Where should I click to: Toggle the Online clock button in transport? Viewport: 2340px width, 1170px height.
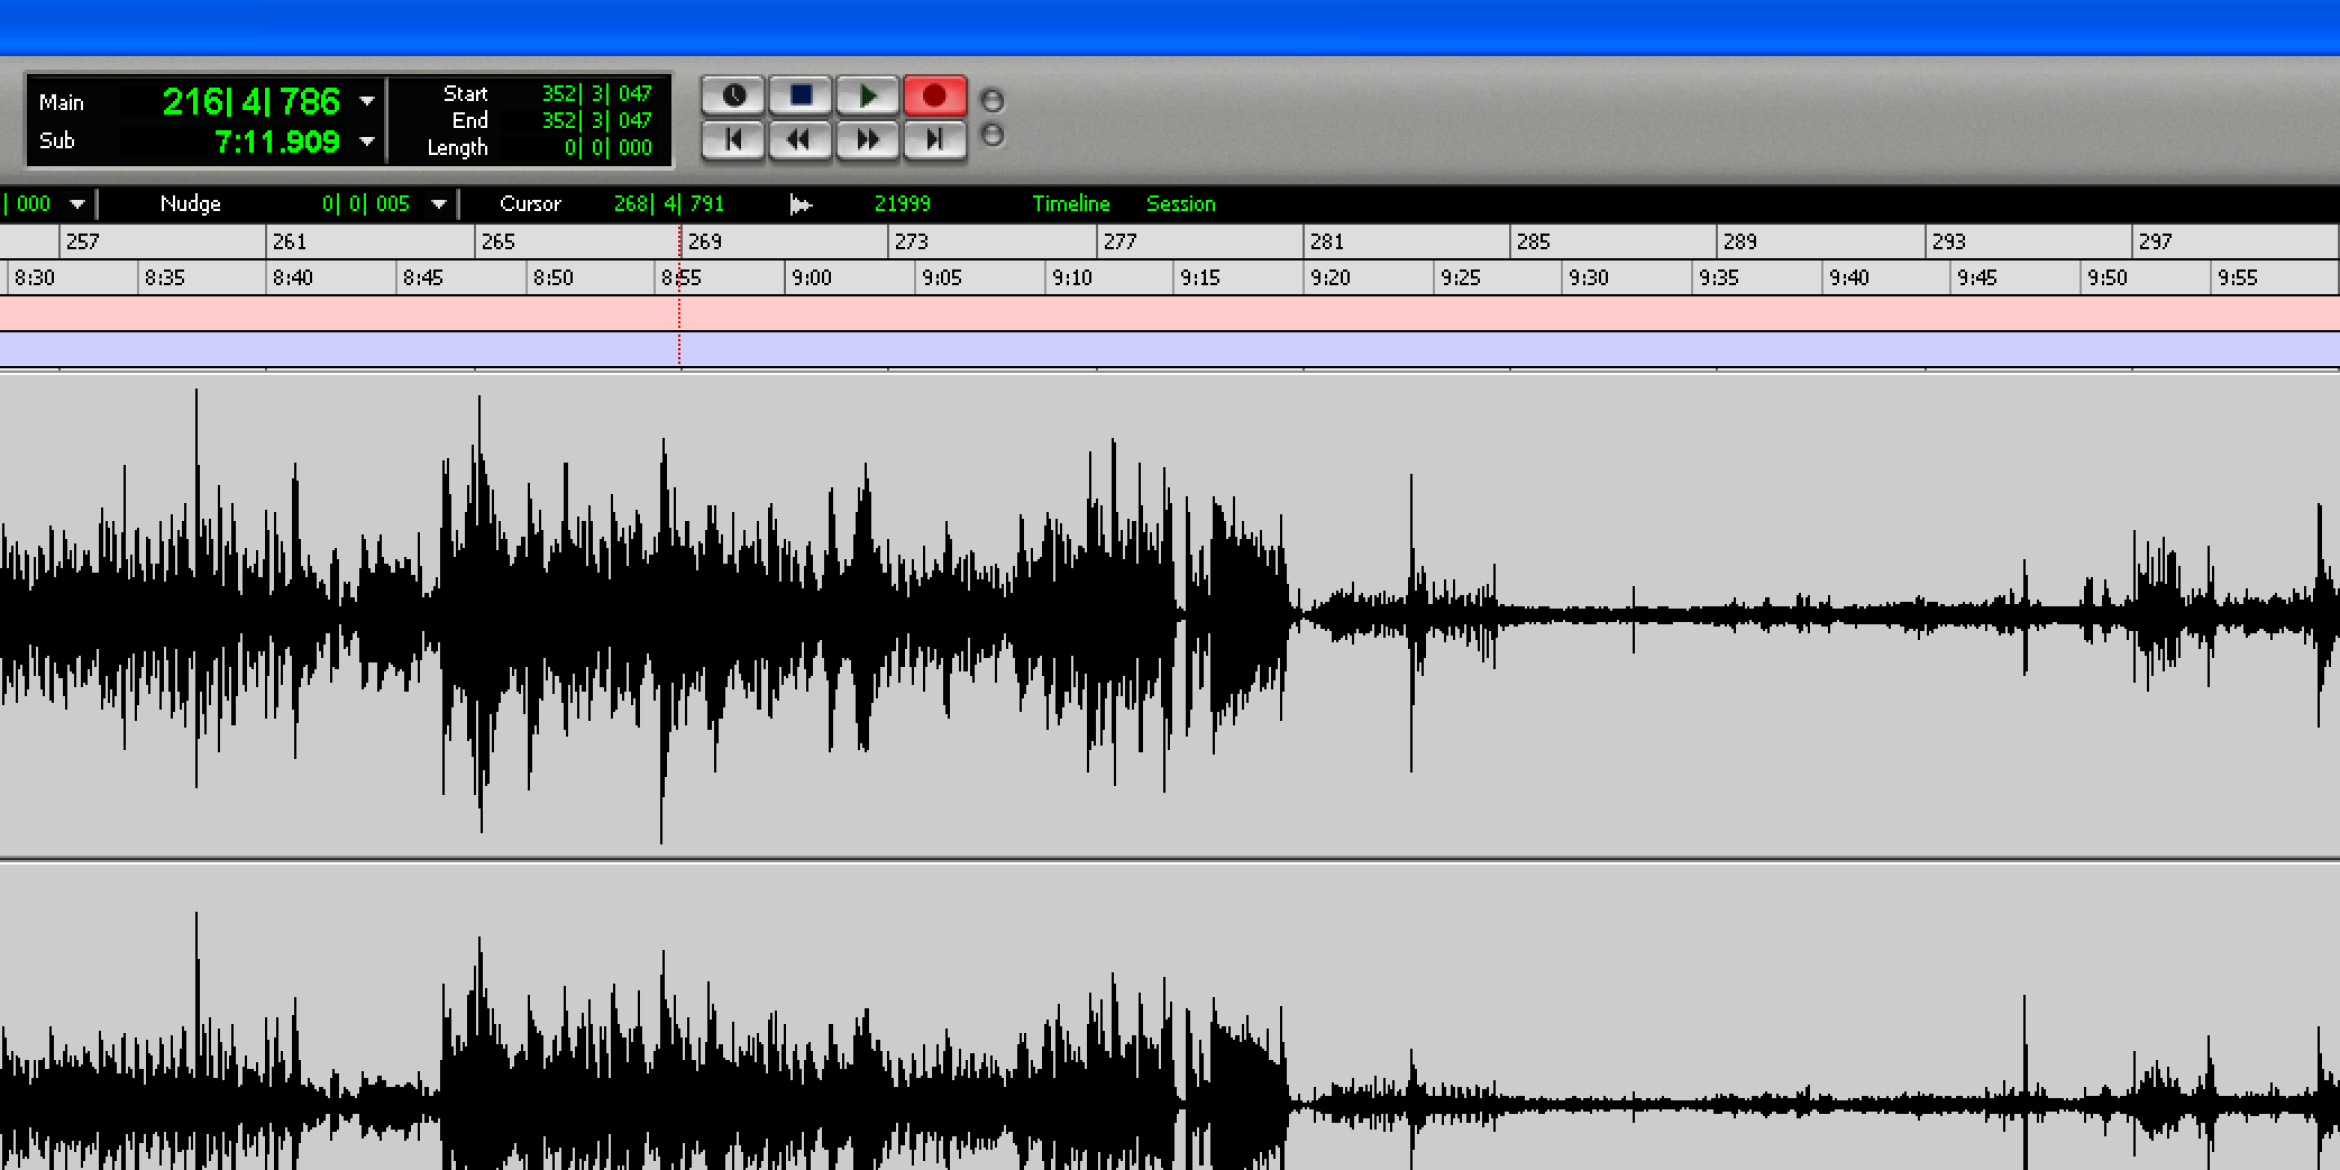coord(734,96)
